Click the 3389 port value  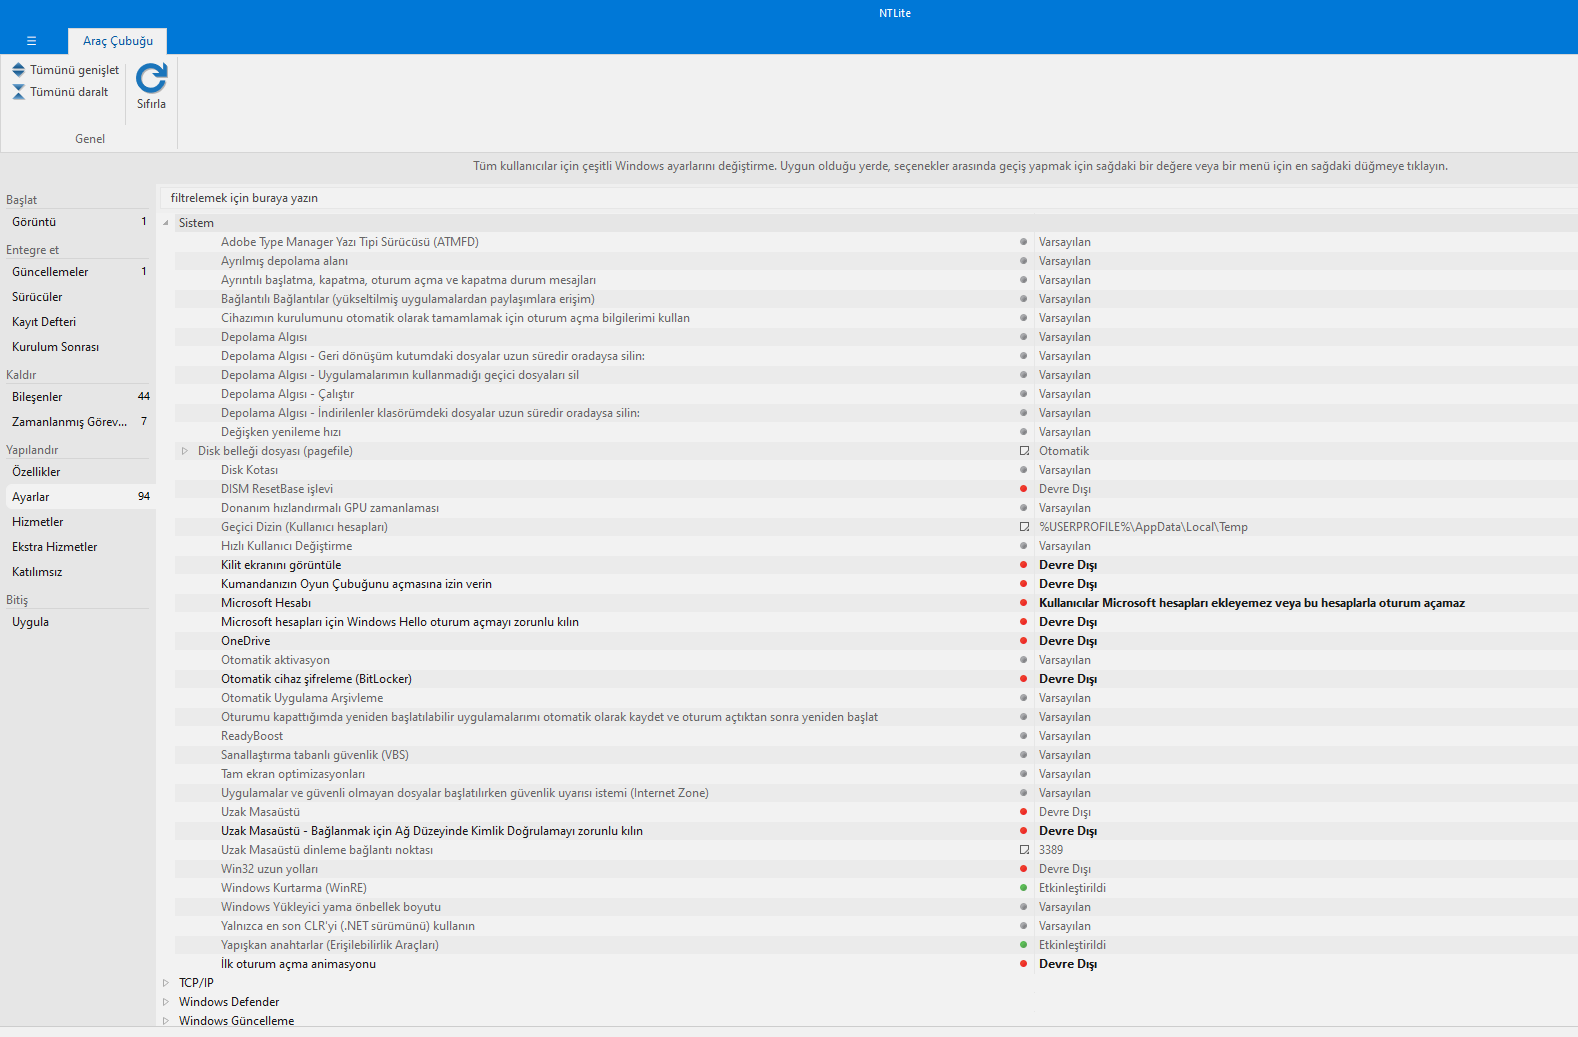[1051, 850]
